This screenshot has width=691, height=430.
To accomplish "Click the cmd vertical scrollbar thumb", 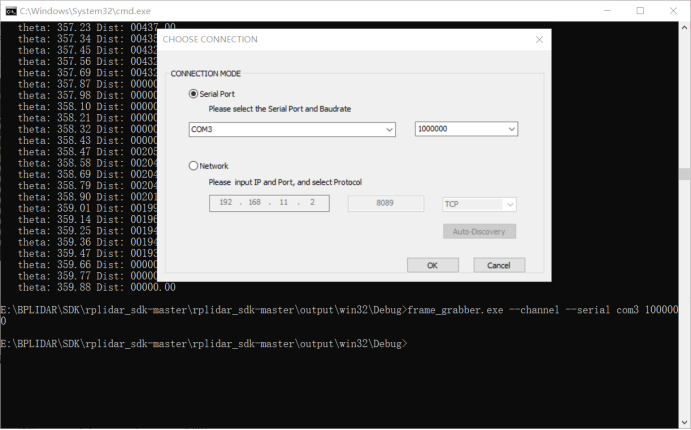I will (684, 174).
